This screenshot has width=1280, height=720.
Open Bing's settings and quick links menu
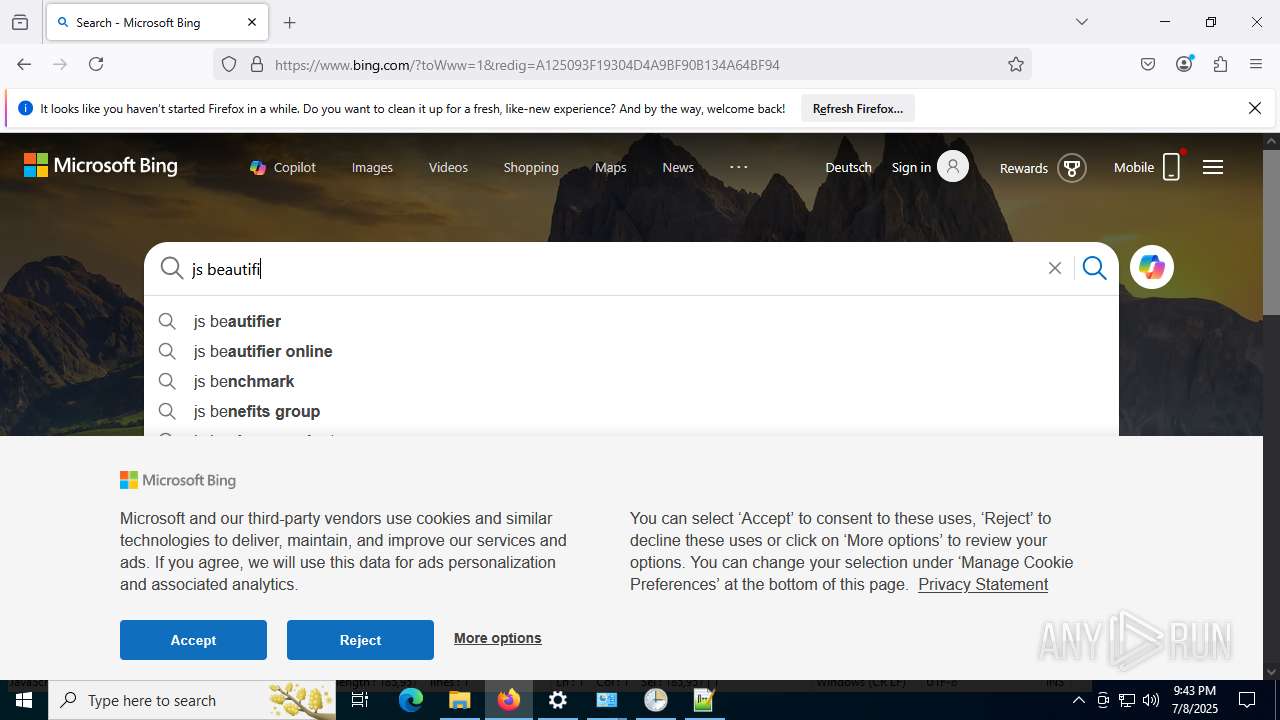(1213, 167)
